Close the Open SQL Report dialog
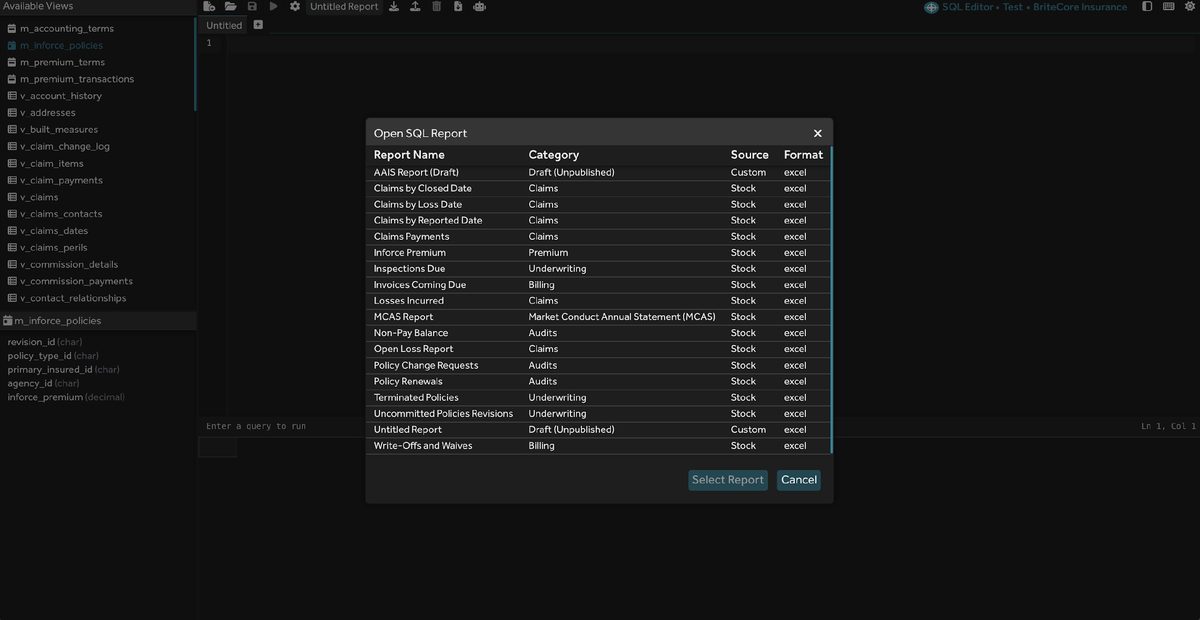Viewport: 1200px width, 620px height. [817, 133]
